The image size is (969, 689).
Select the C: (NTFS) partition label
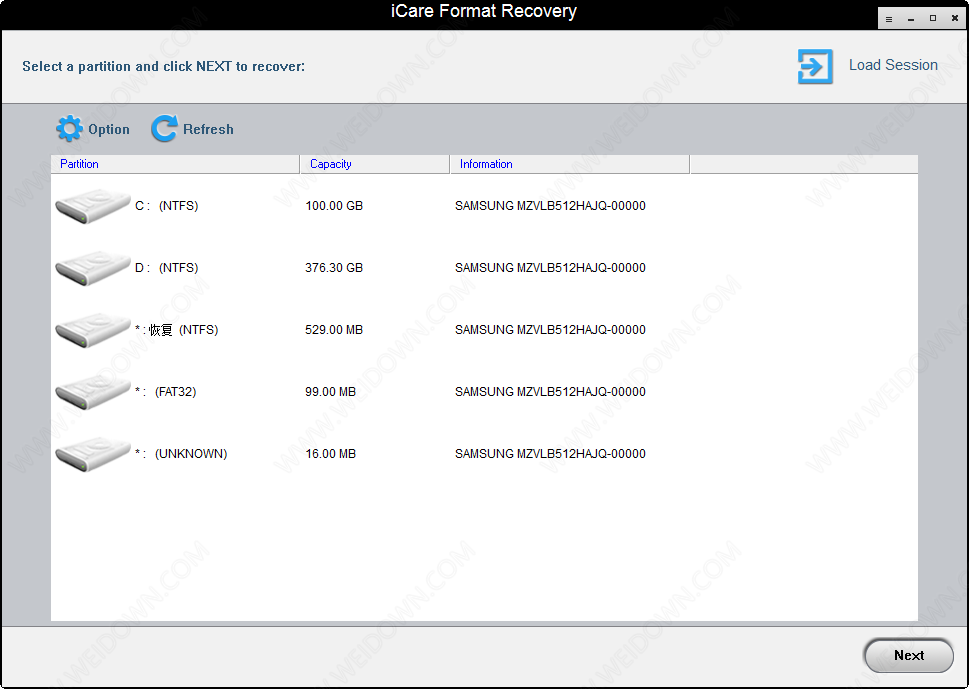click(x=167, y=206)
